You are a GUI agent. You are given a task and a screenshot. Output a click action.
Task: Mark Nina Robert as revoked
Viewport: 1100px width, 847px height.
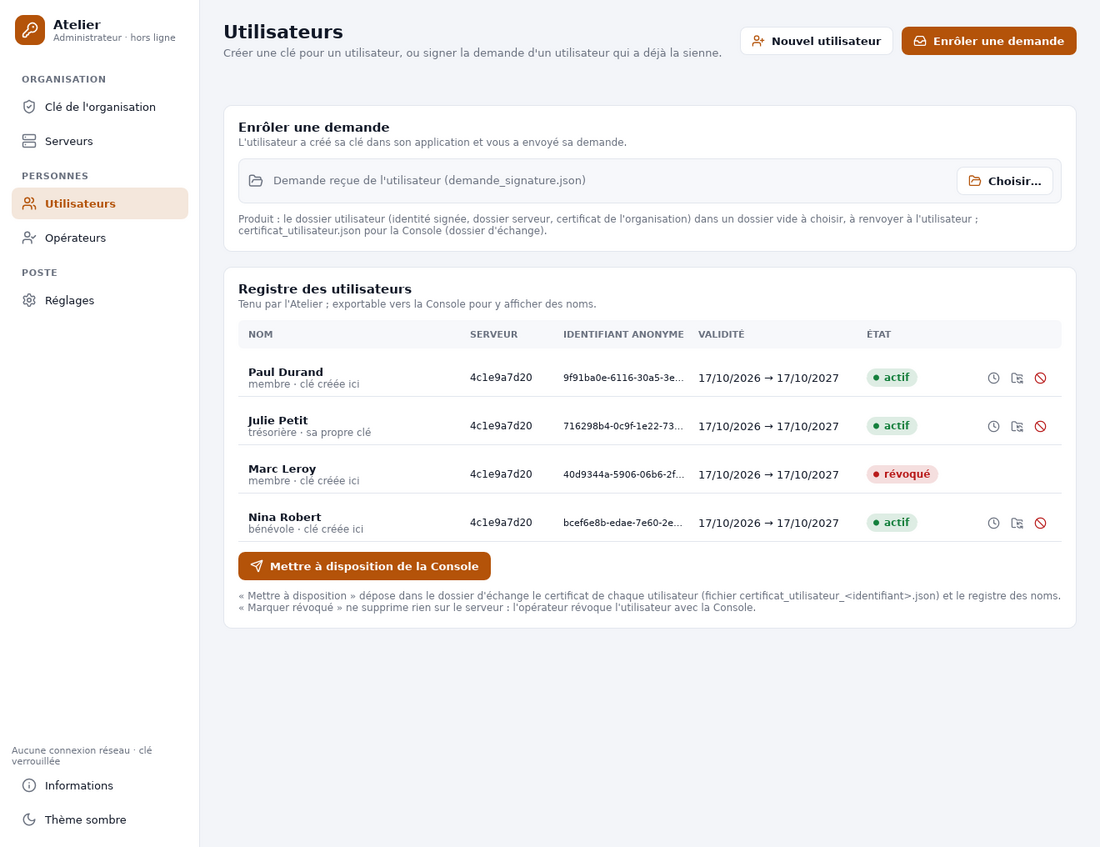point(1040,523)
